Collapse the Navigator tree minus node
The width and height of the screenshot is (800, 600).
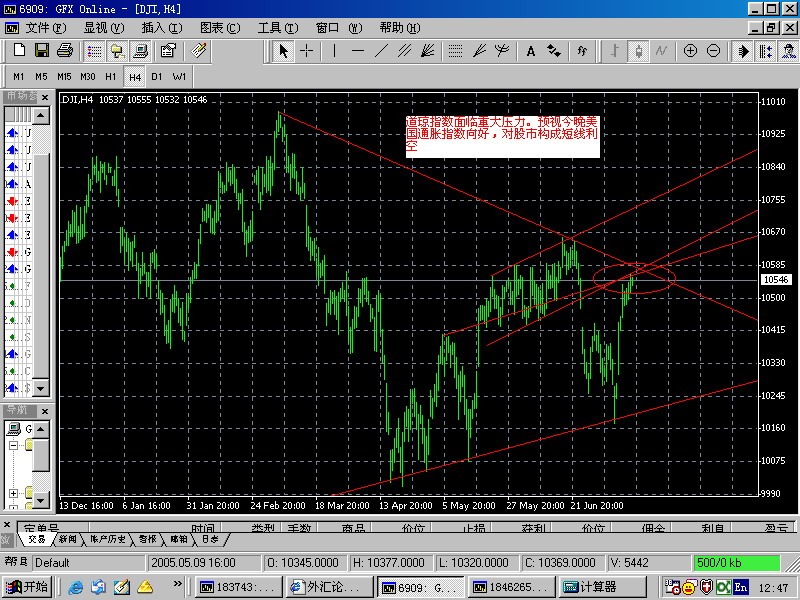point(14,445)
